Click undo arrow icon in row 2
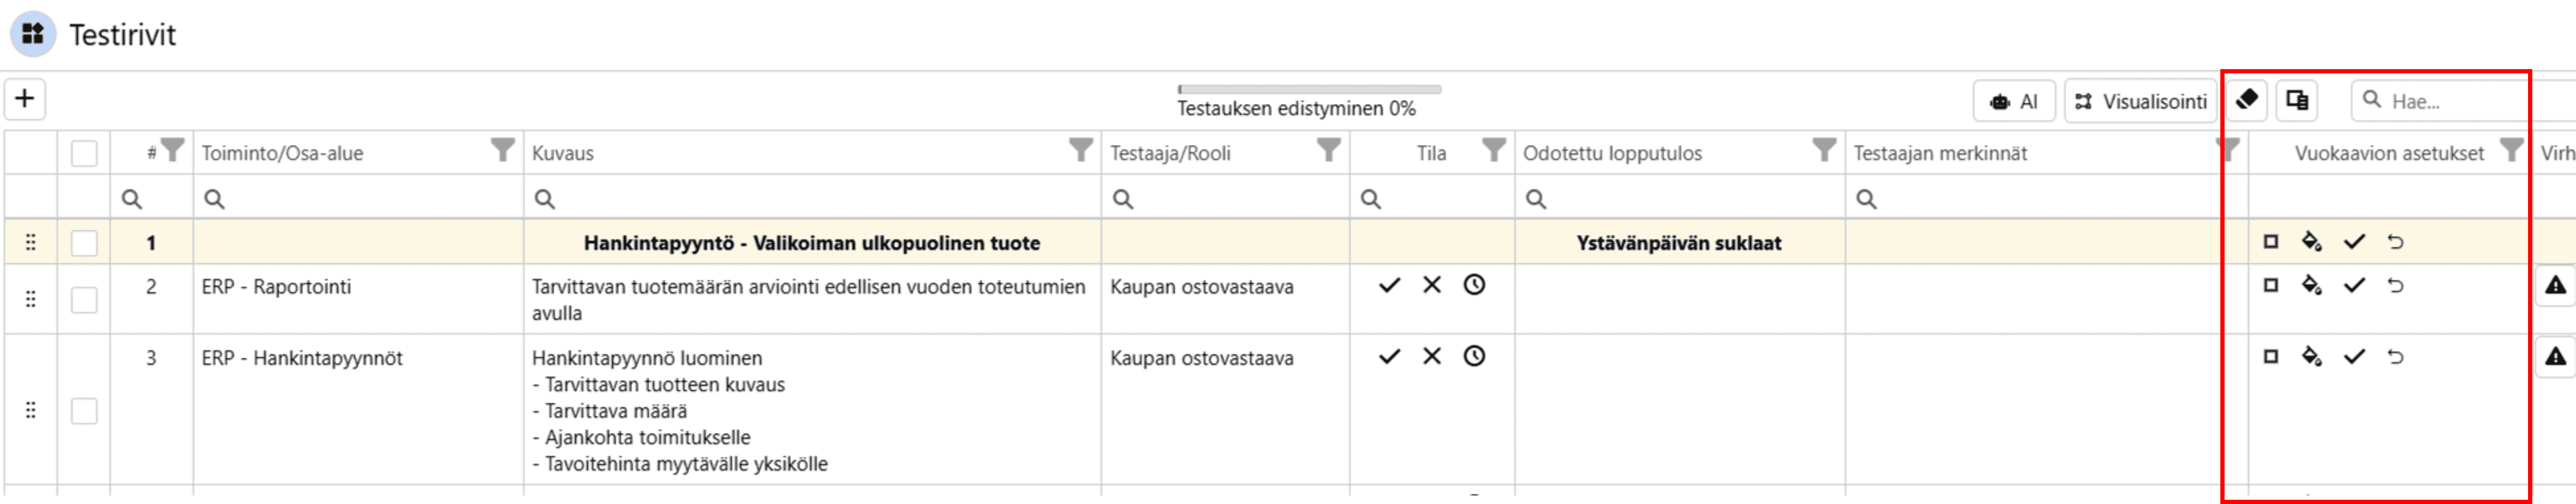The width and height of the screenshot is (2576, 504). tap(2395, 286)
